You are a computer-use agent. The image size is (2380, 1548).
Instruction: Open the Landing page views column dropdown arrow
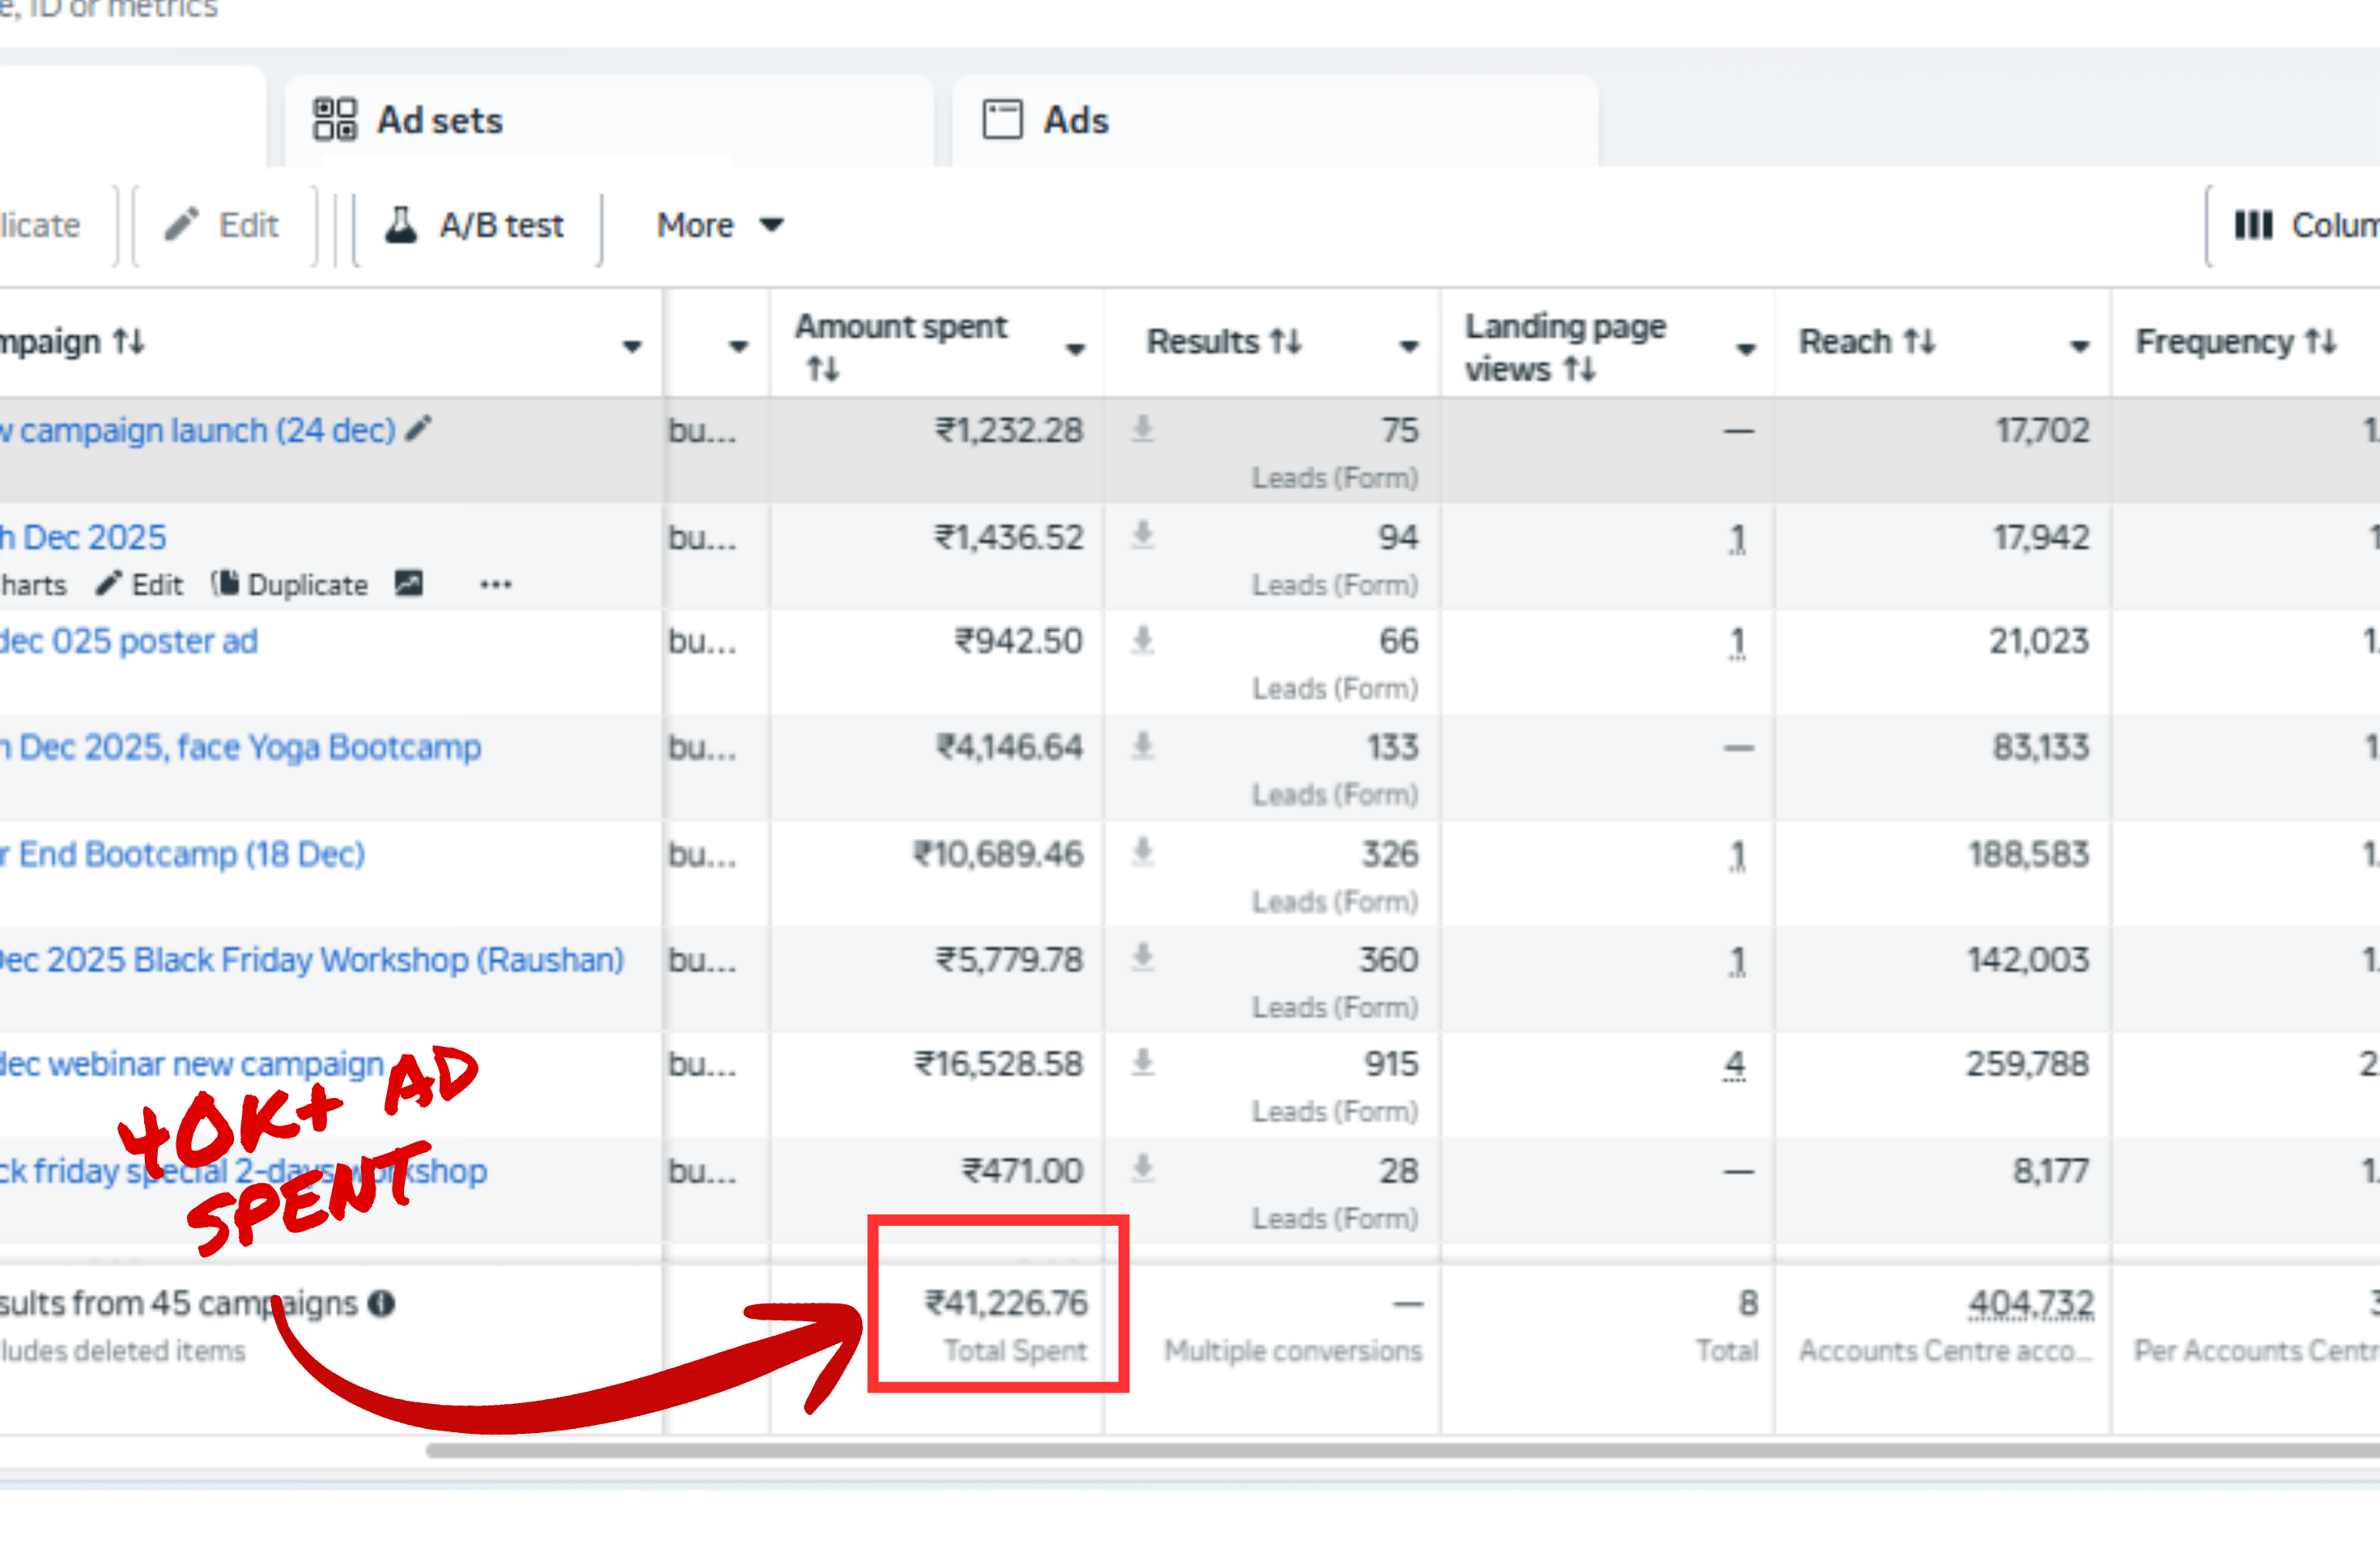point(1746,348)
